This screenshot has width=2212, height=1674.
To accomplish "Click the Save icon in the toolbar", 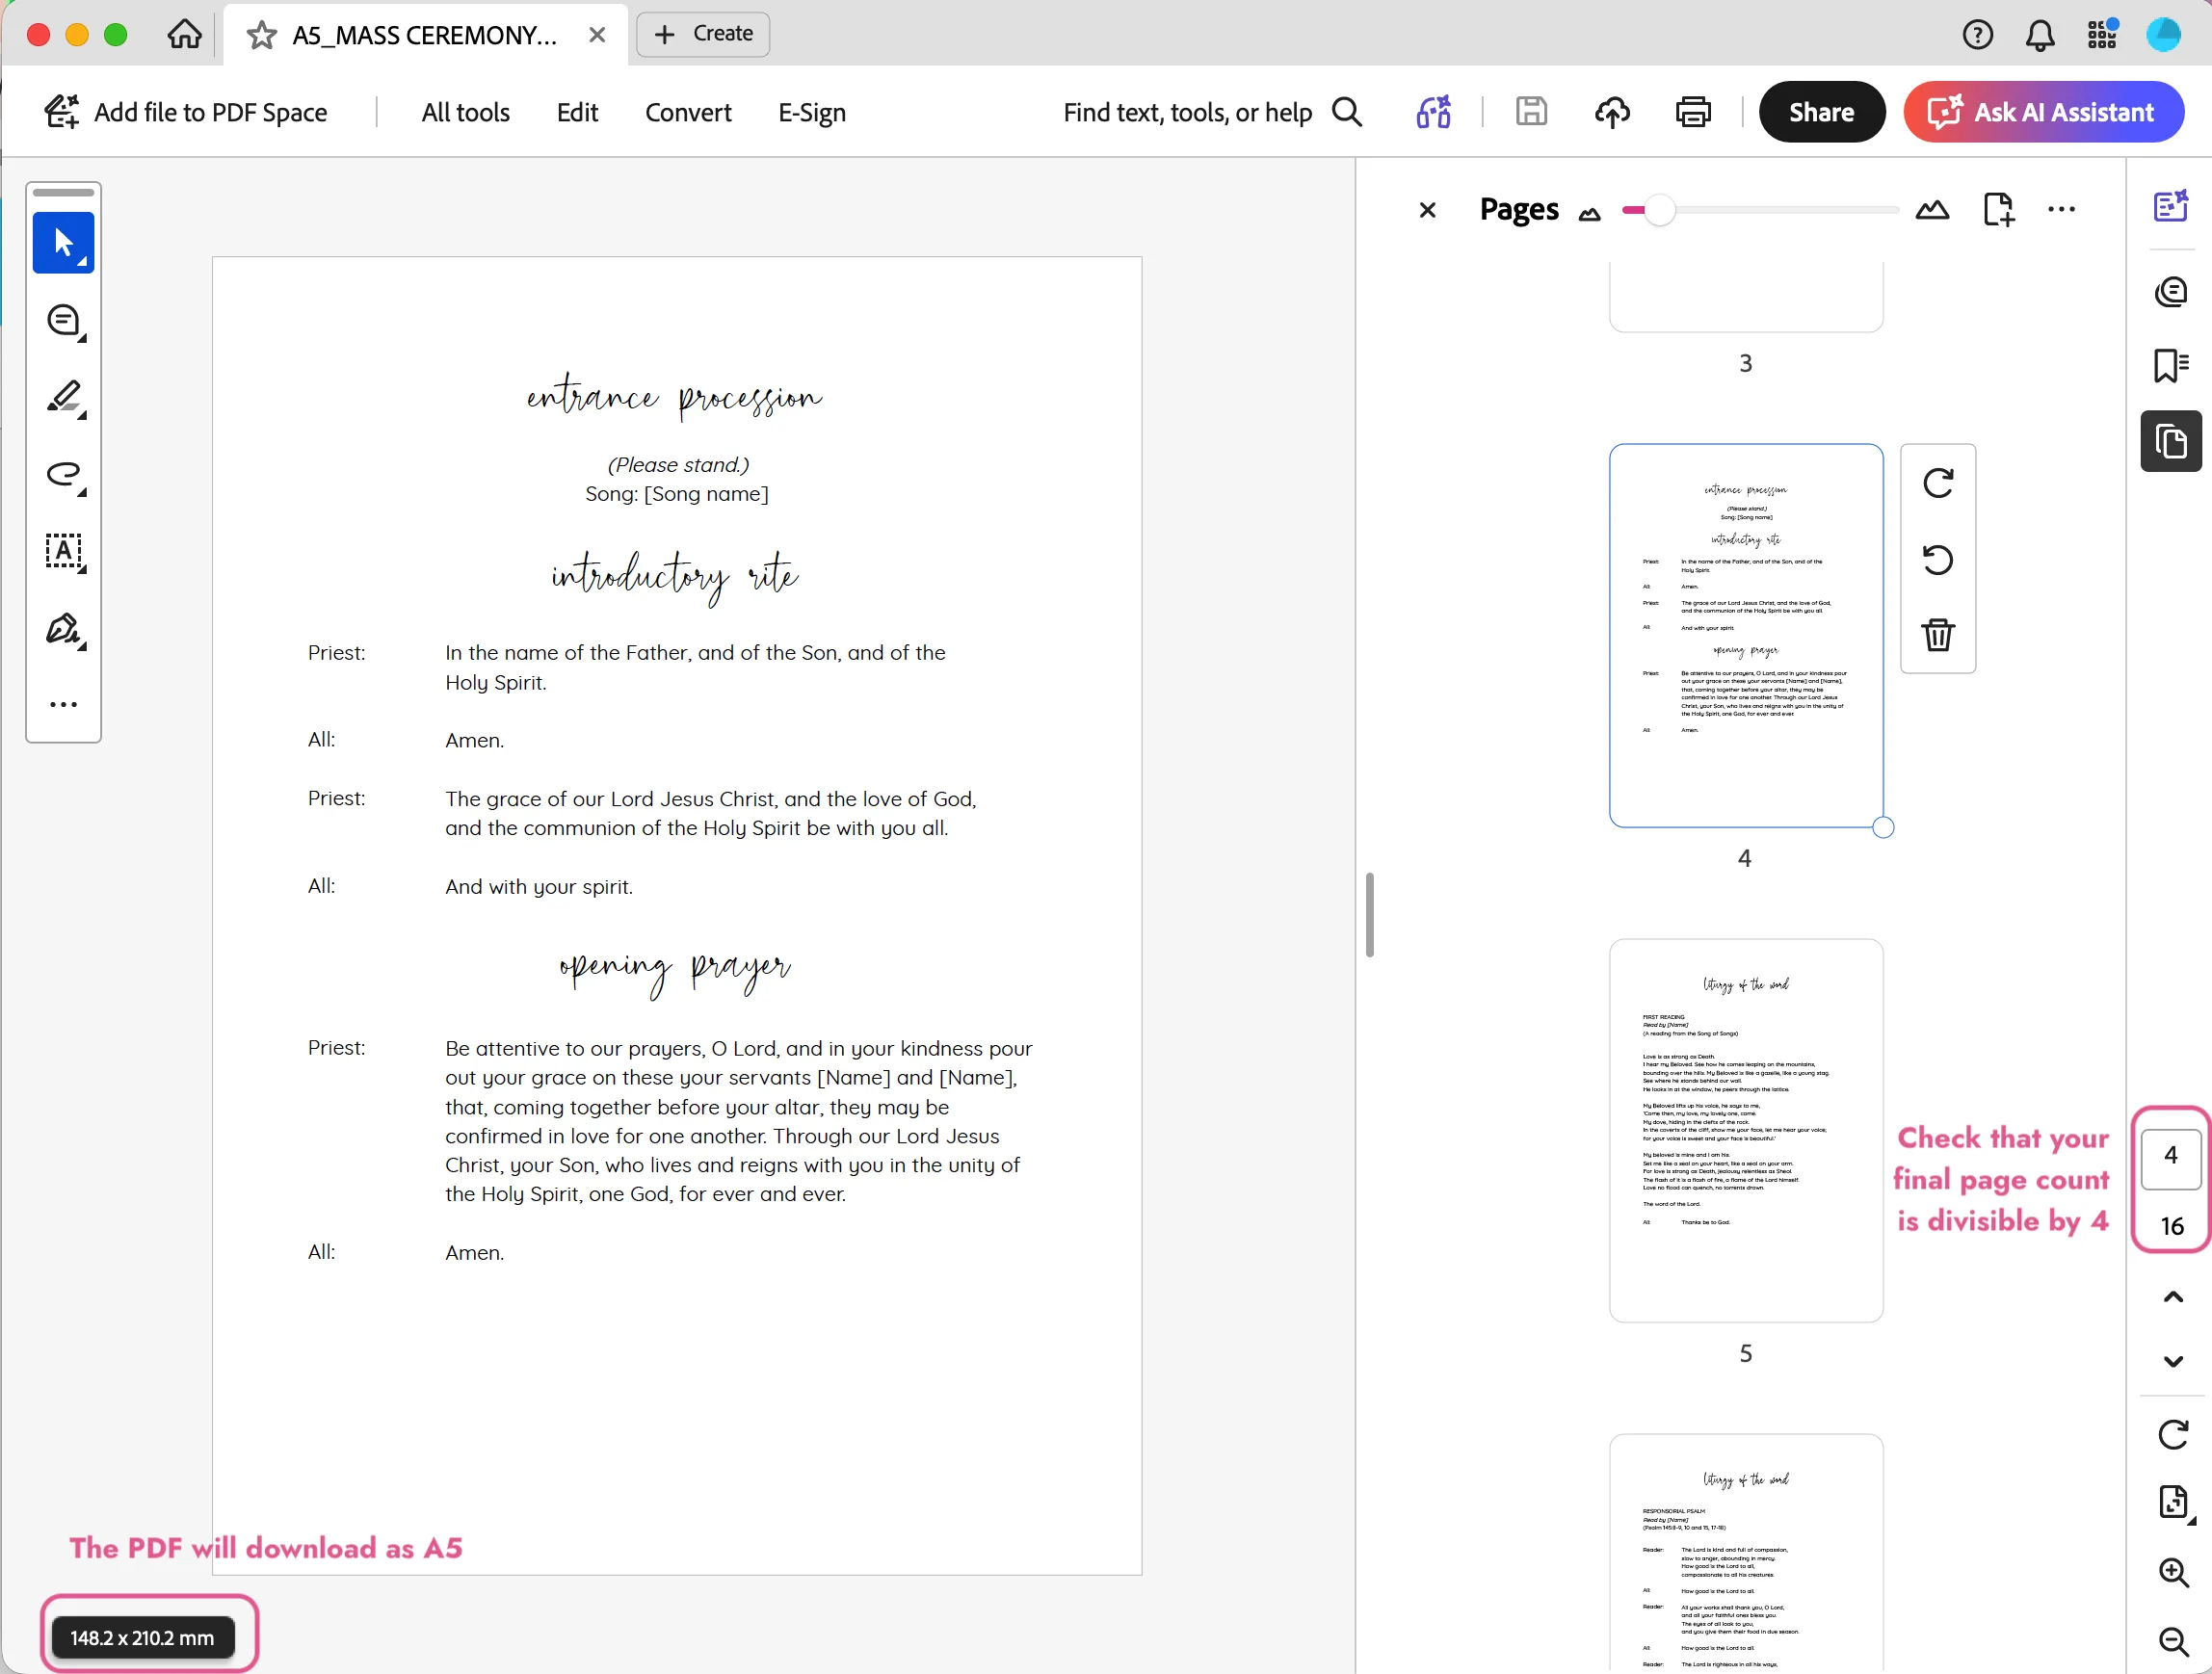I will 1531,111.
